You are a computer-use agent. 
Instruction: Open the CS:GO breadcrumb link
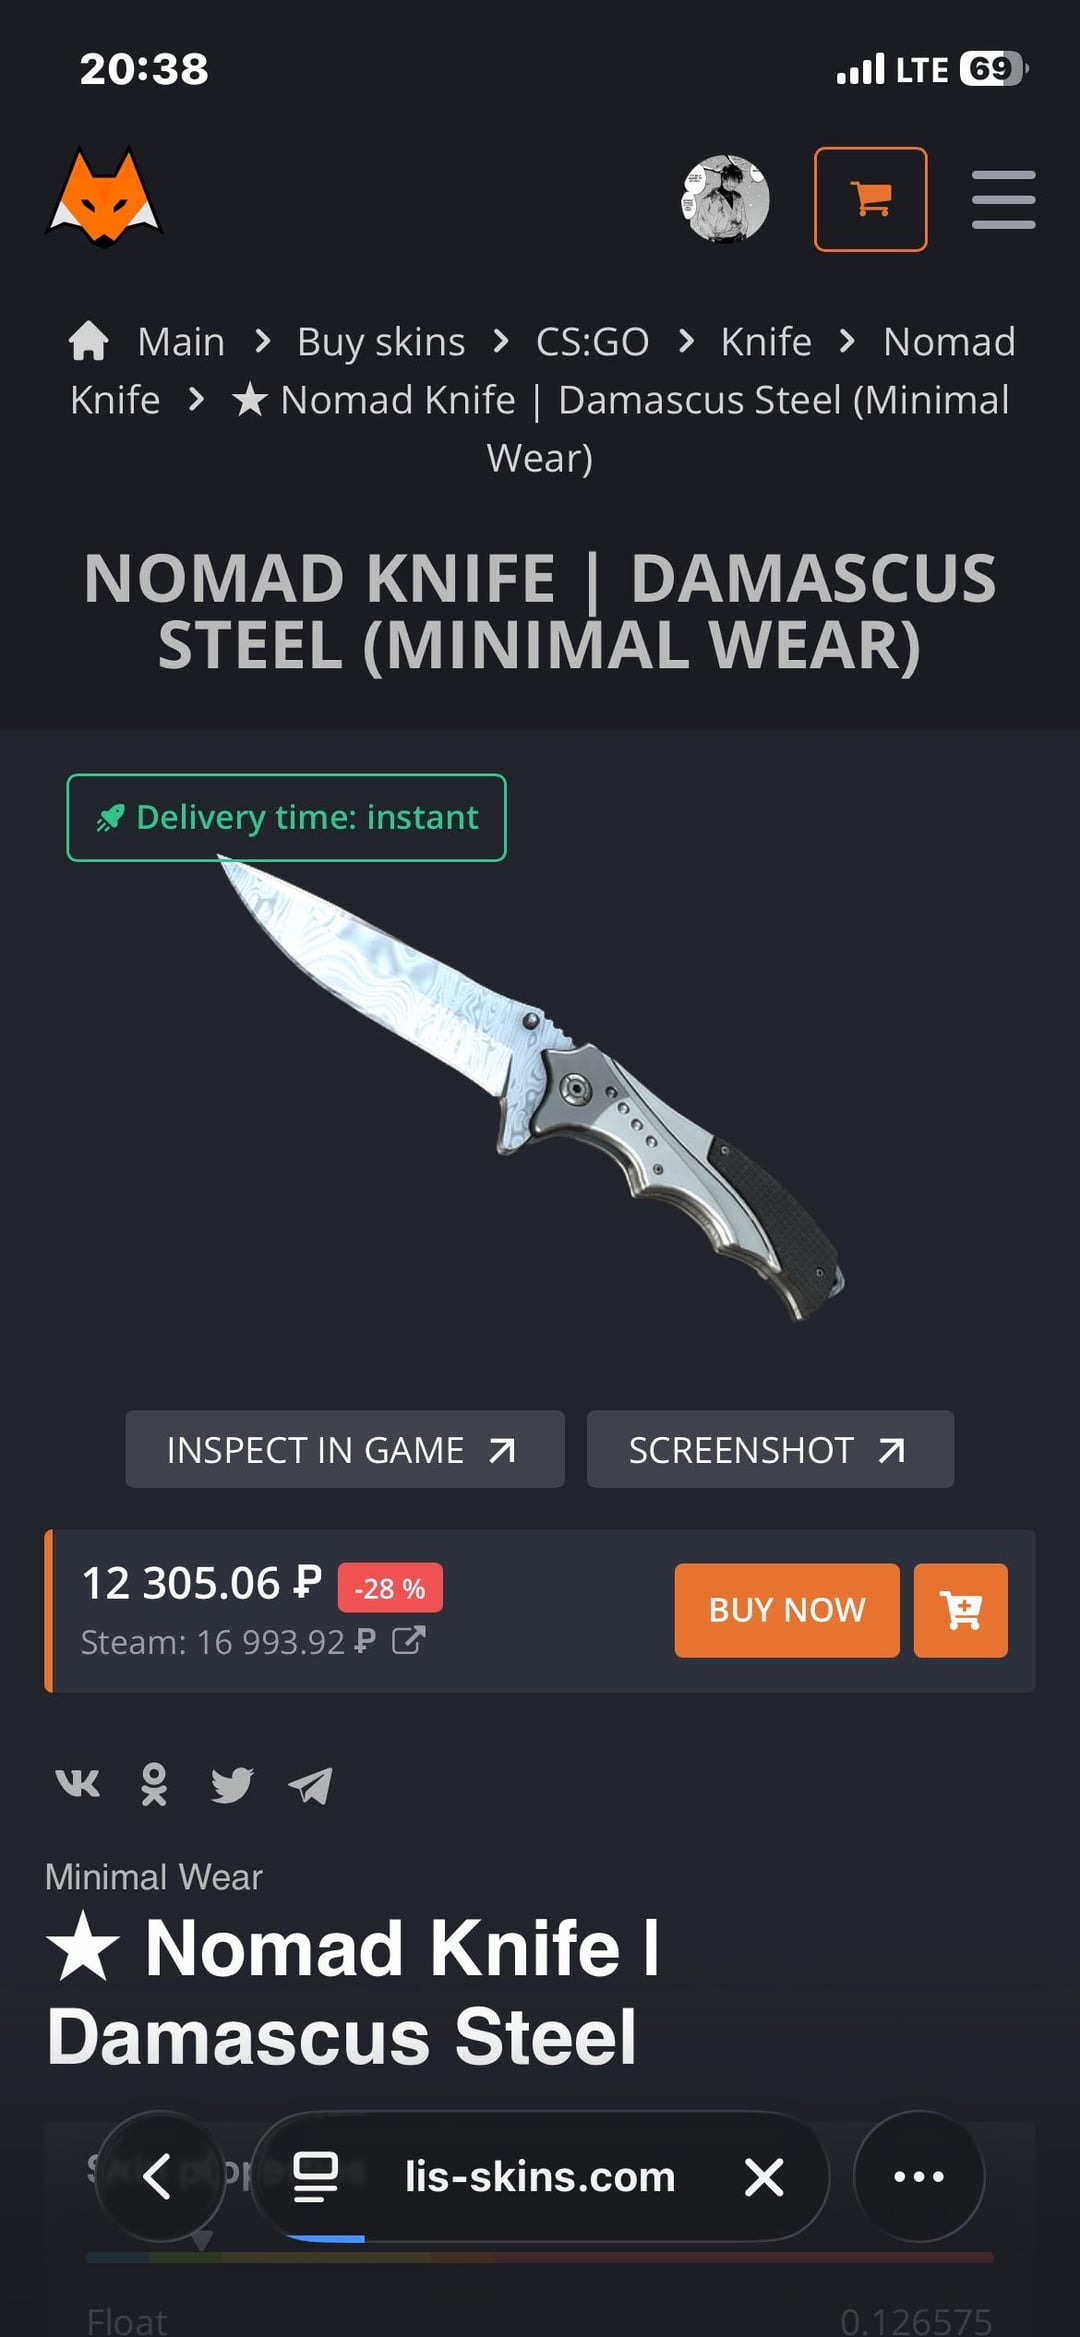tap(592, 342)
